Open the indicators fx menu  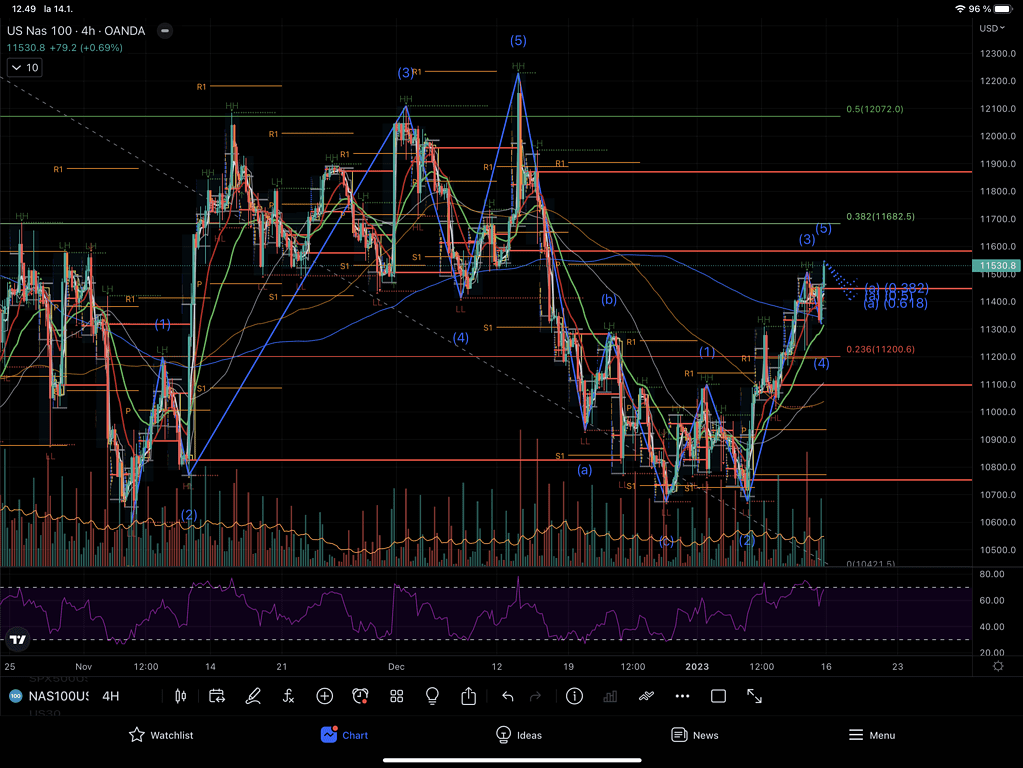(288, 696)
